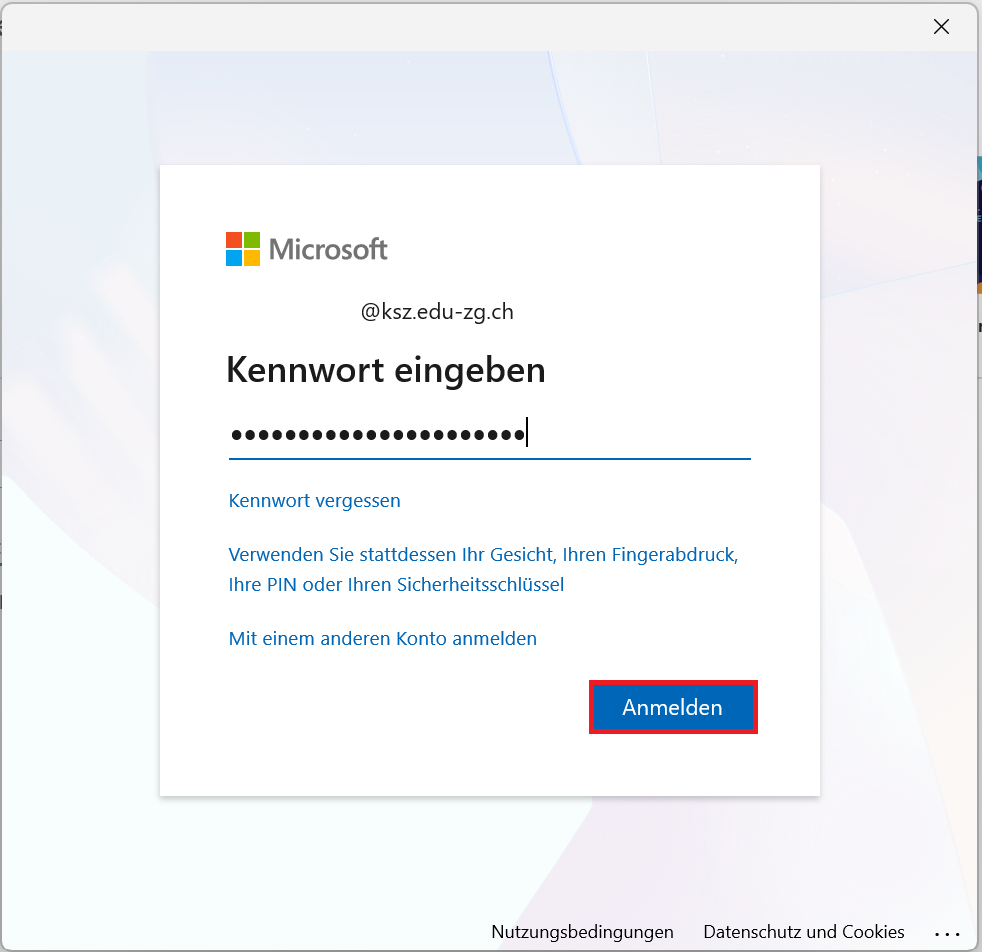Select Mit einem anderen Konto anmelden

pos(382,638)
